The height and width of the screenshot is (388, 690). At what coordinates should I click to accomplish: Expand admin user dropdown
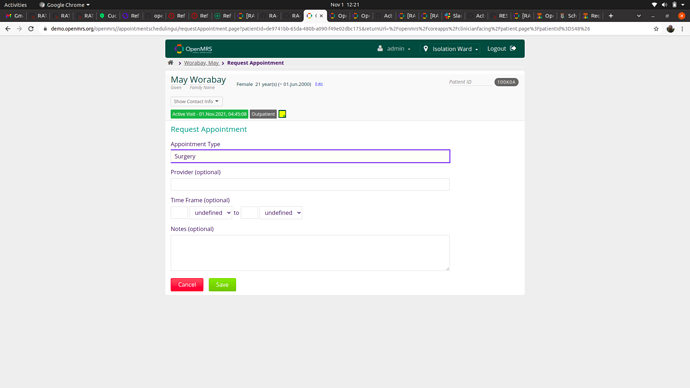(394, 49)
